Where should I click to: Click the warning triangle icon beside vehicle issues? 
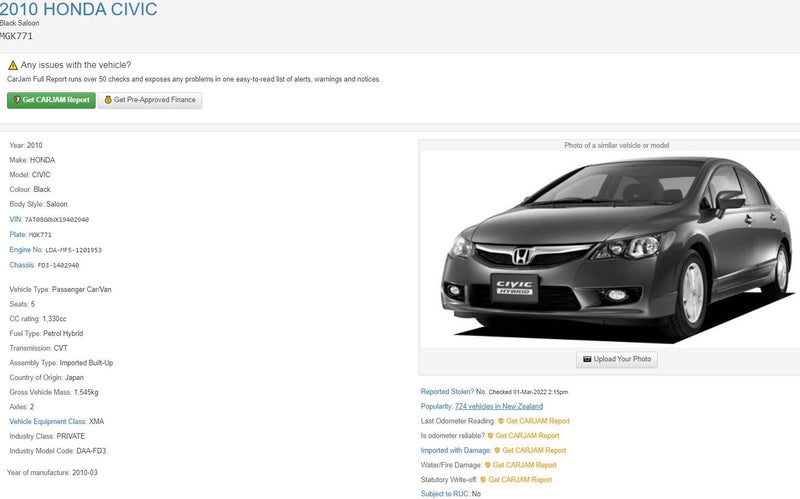[x=13, y=65]
